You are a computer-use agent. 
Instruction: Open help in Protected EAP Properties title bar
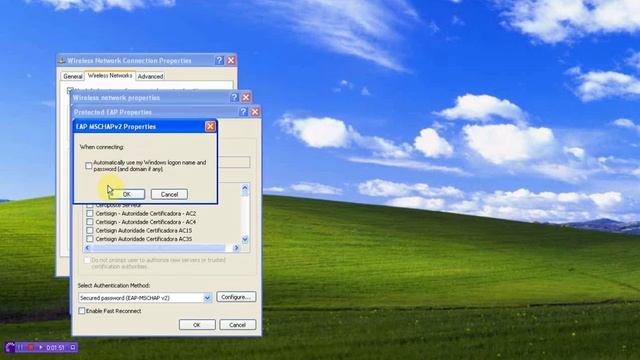click(243, 112)
